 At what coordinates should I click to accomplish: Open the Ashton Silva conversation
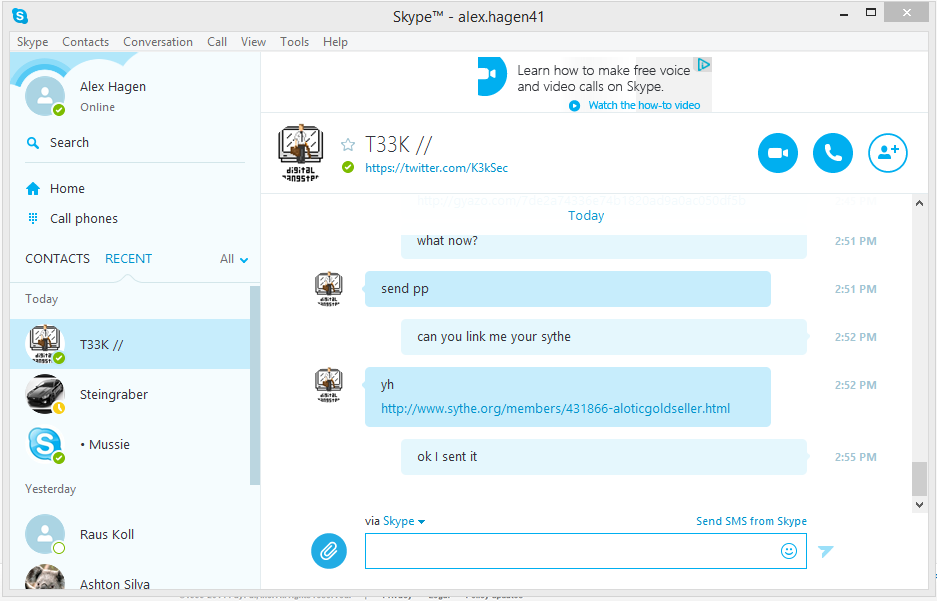tap(130, 579)
